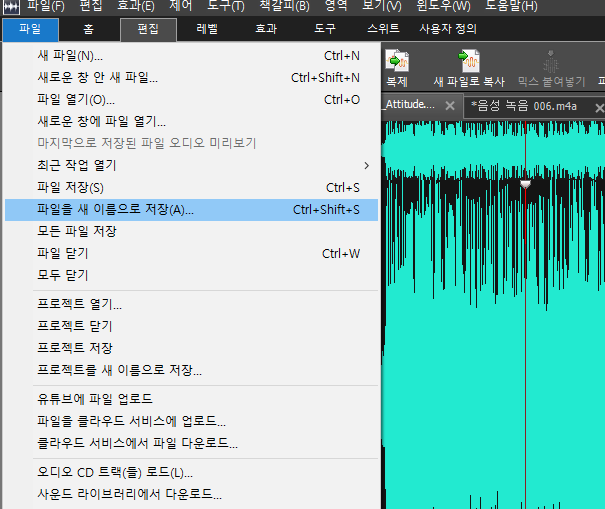The height and width of the screenshot is (509, 605).
Task: Choose 파일 저장(S)
Action: [x=191, y=188]
